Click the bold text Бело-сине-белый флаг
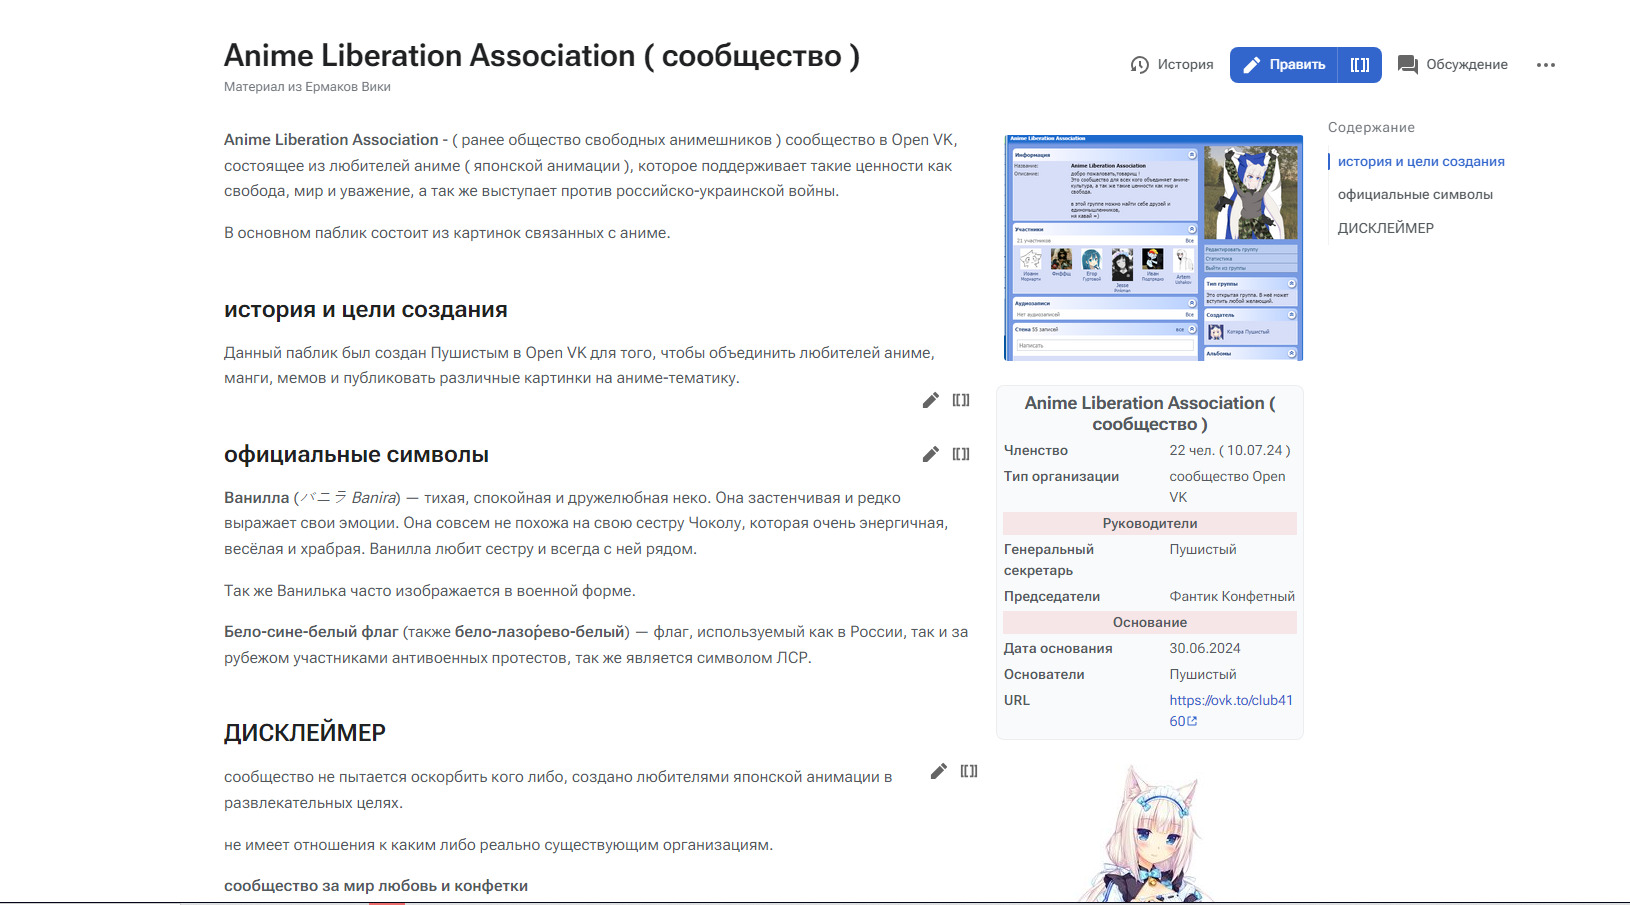The height and width of the screenshot is (905, 1630). [x=311, y=632]
